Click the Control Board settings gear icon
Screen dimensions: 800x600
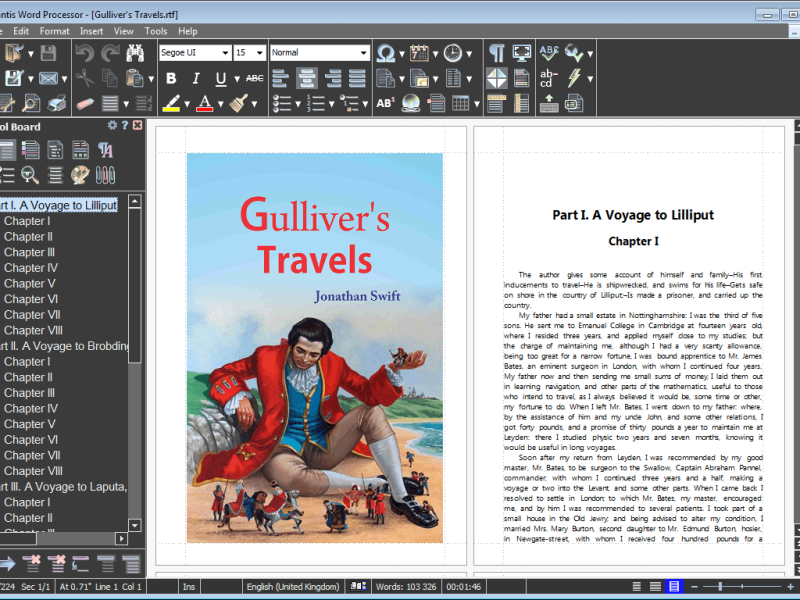(x=112, y=126)
